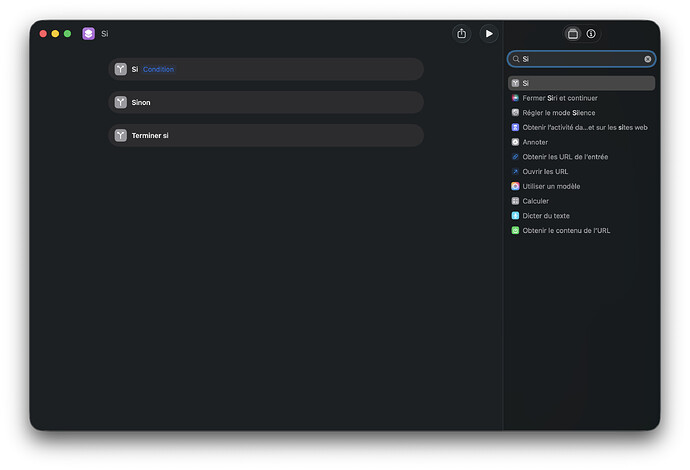
Task: Select "Dicter du texte" action
Action: [546, 216]
